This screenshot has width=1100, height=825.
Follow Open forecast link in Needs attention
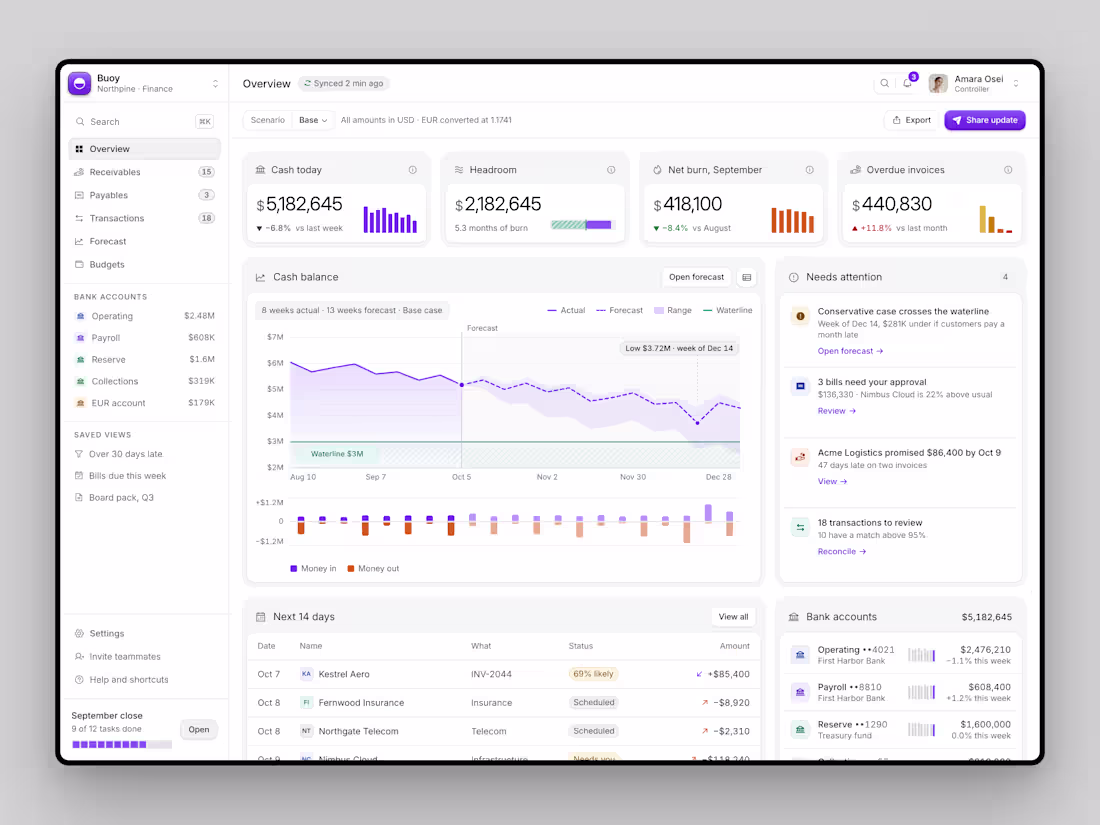click(850, 351)
